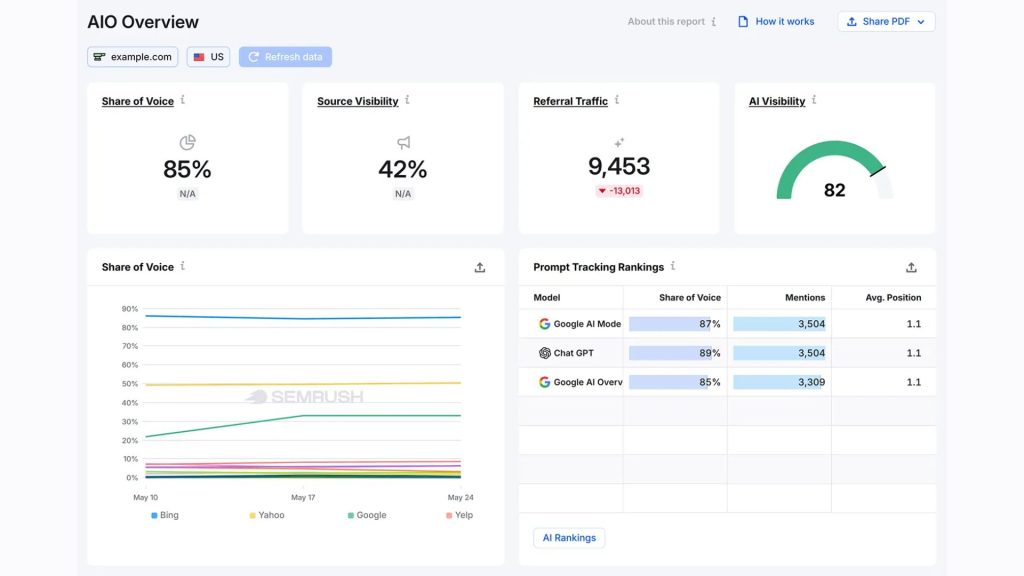This screenshot has width=1024, height=576.
Task: Select the Google AI Mode row
Action: pos(728,324)
